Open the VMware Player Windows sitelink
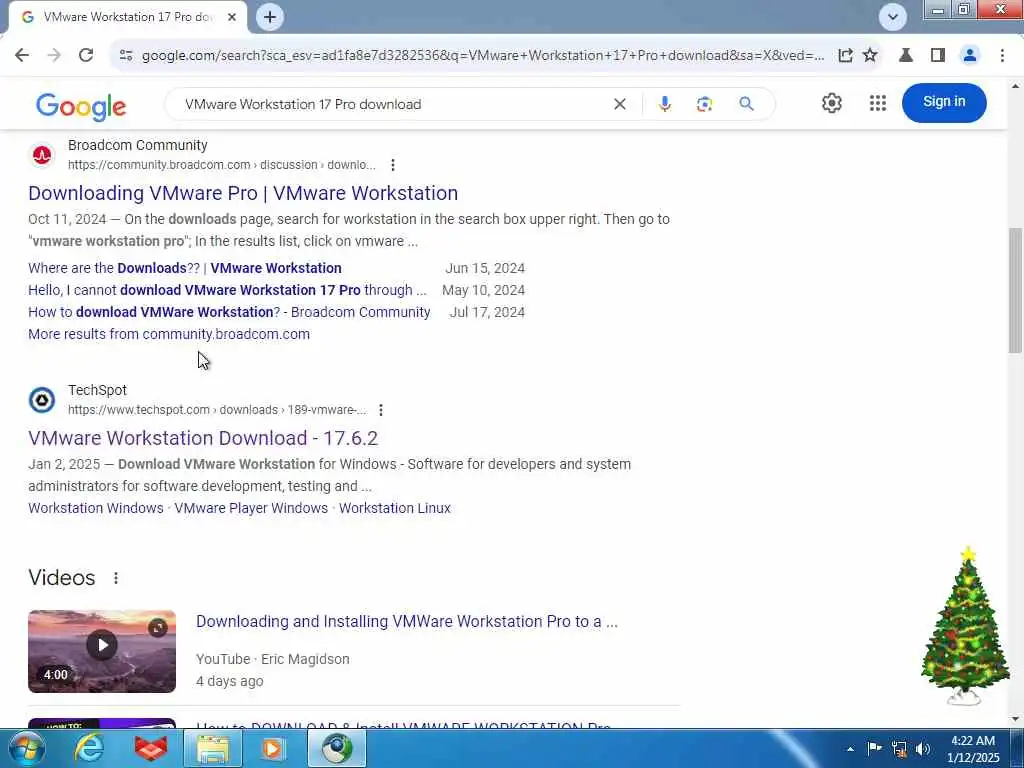 [251, 508]
